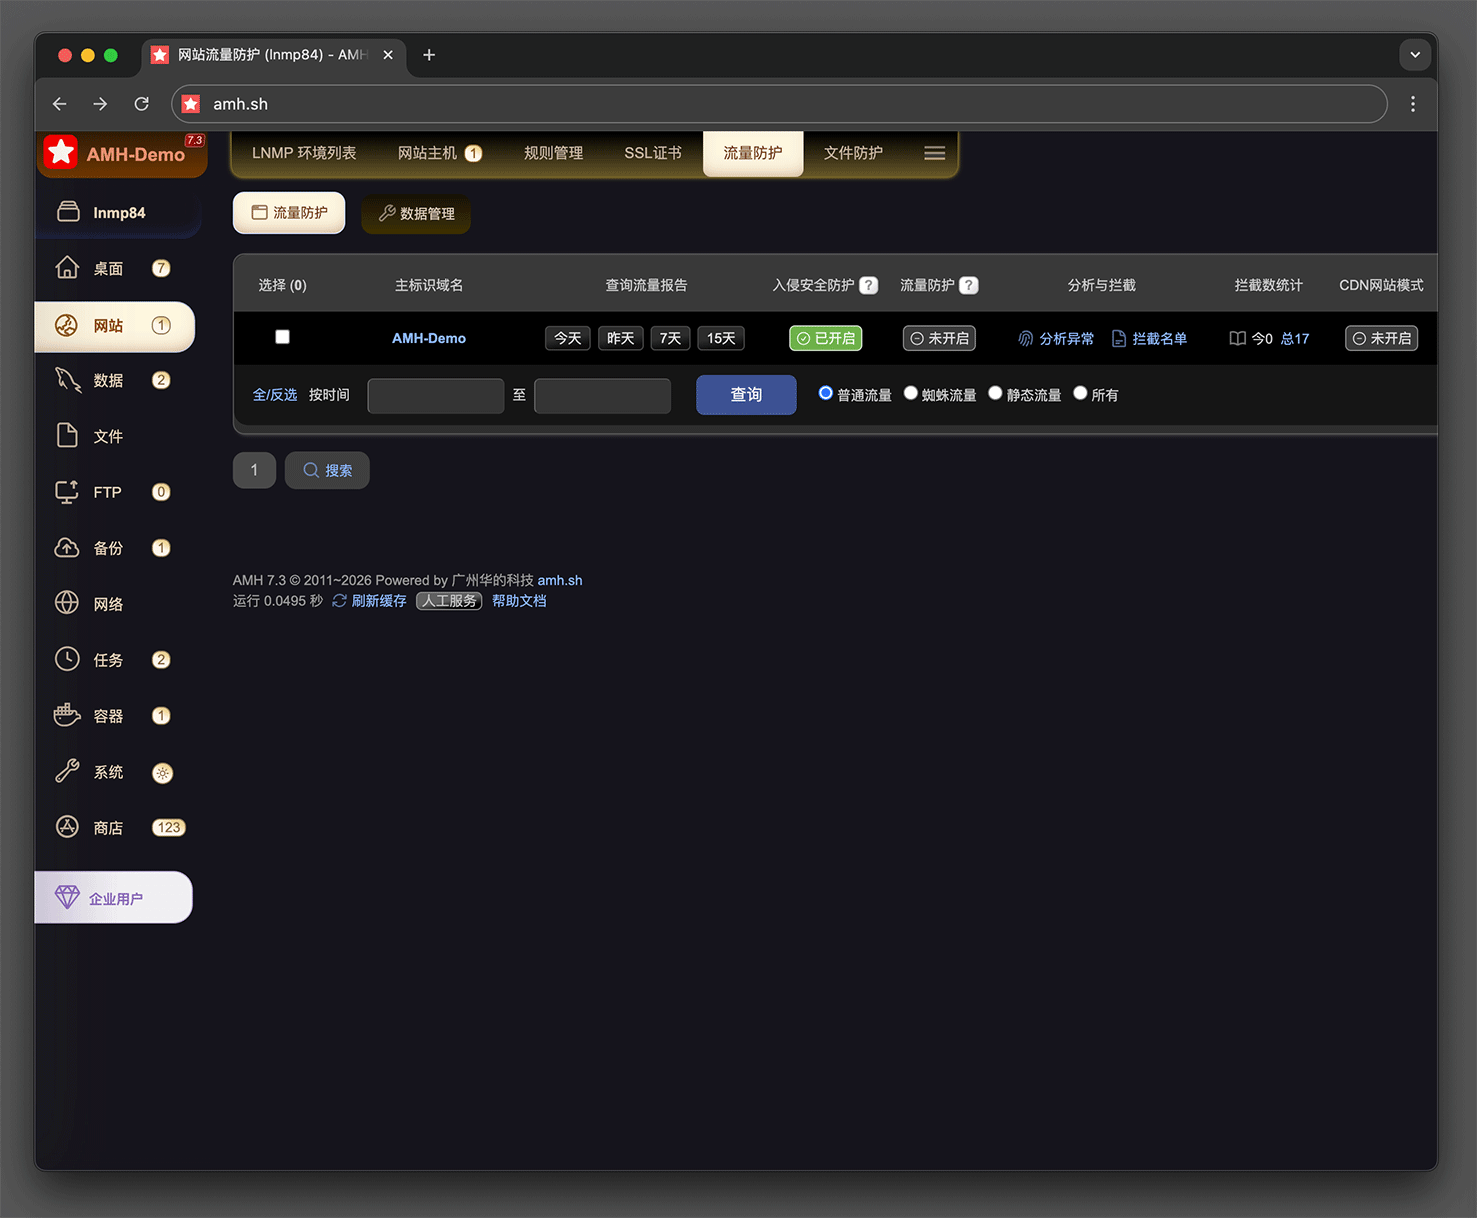Click the 系统 wrench icon
The height and width of the screenshot is (1218, 1477).
pos(67,771)
